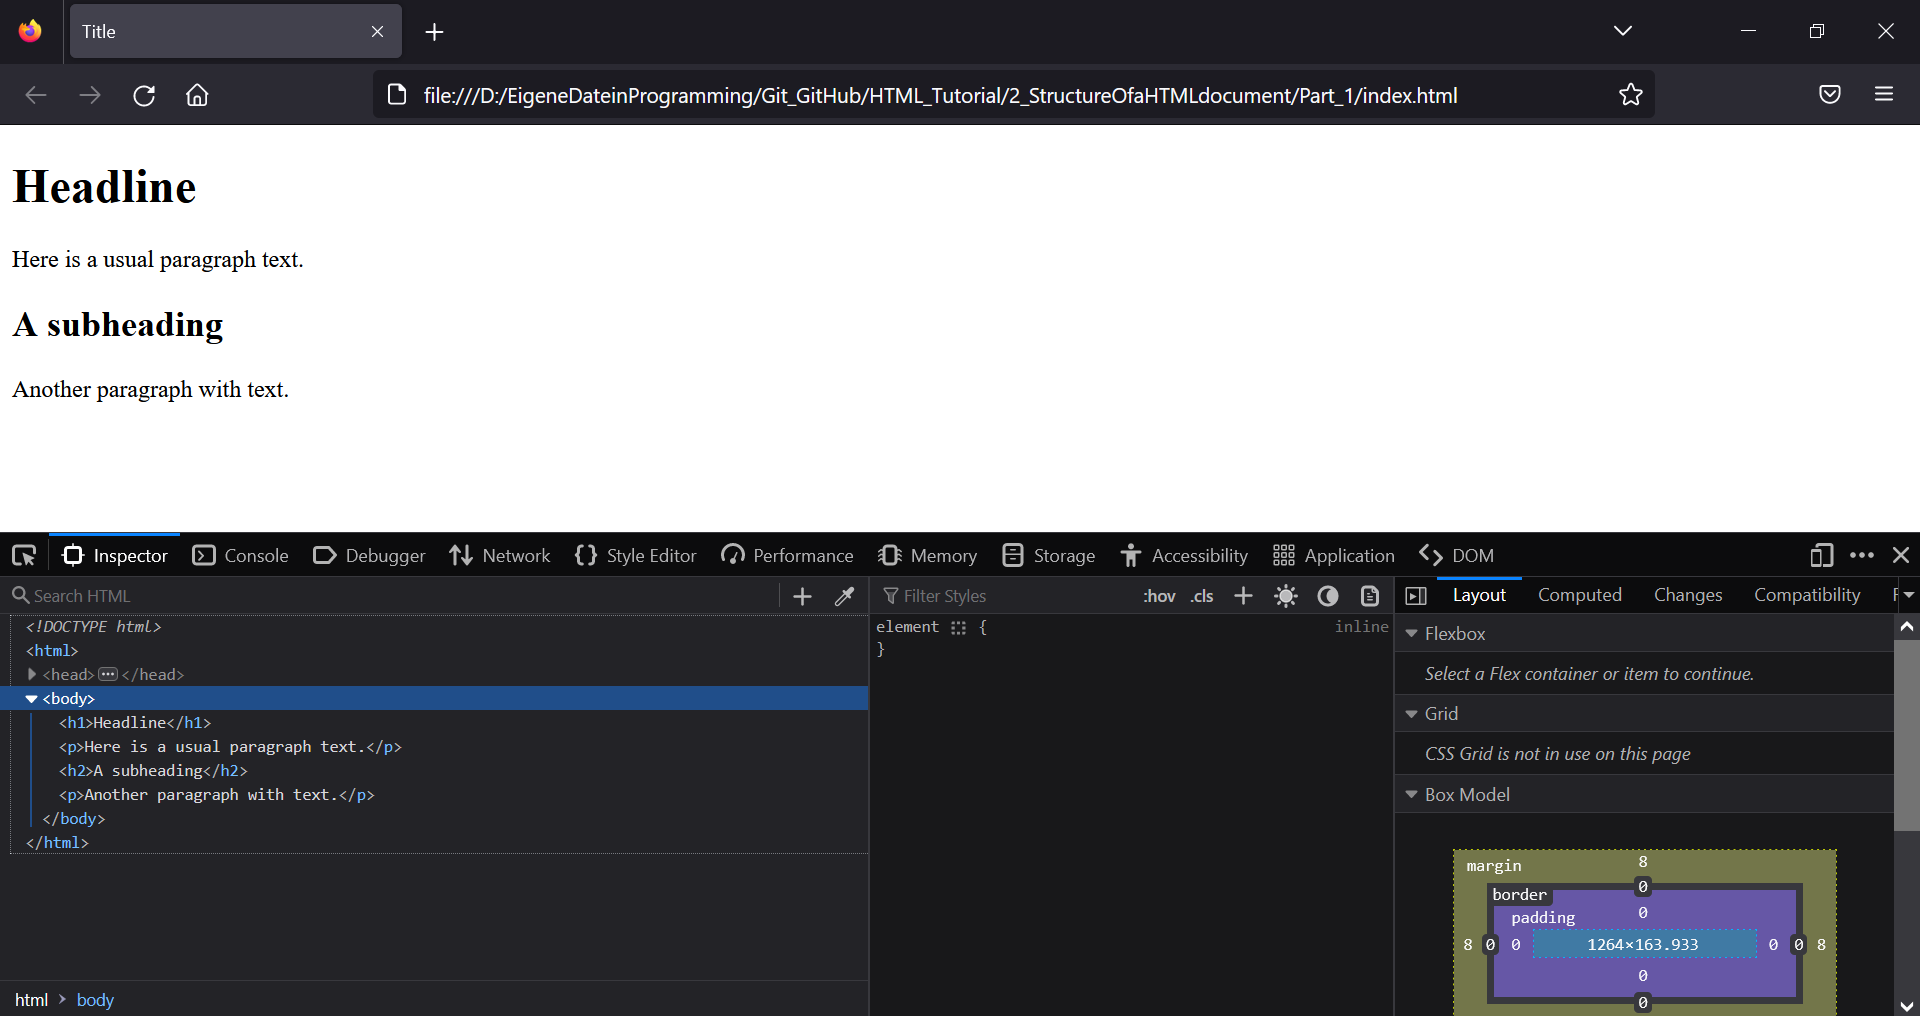Viewport: 1920px width, 1016px height.
Task: Bookmark this page via the star
Action: click(1631, 94)
